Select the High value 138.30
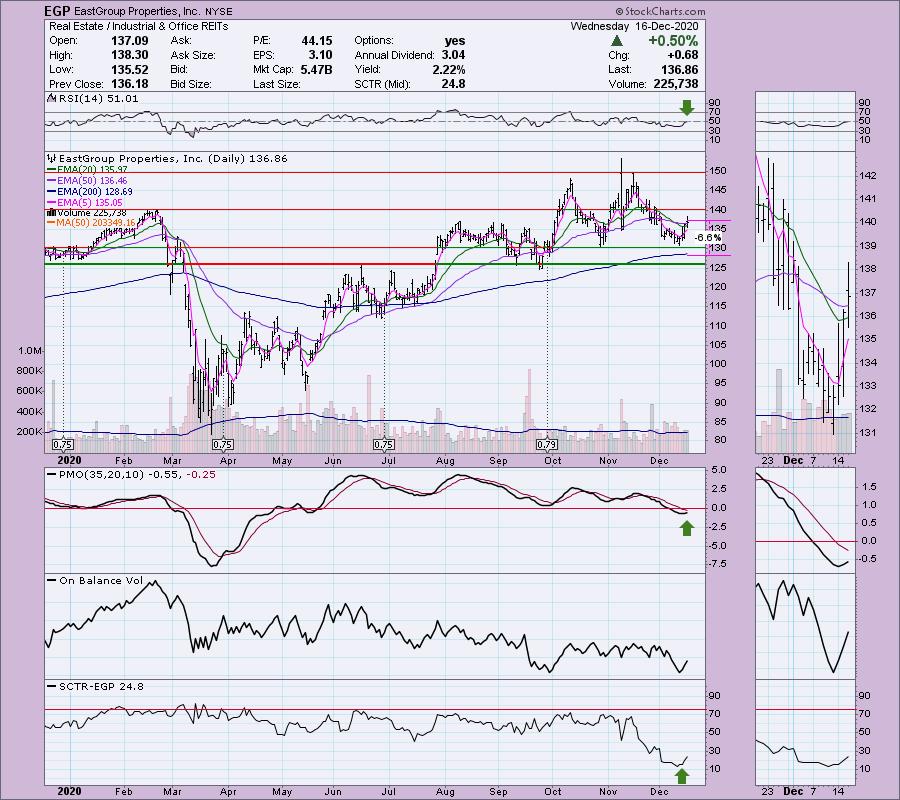This screenshot has height=800, width=900. [x=130, y=55]
